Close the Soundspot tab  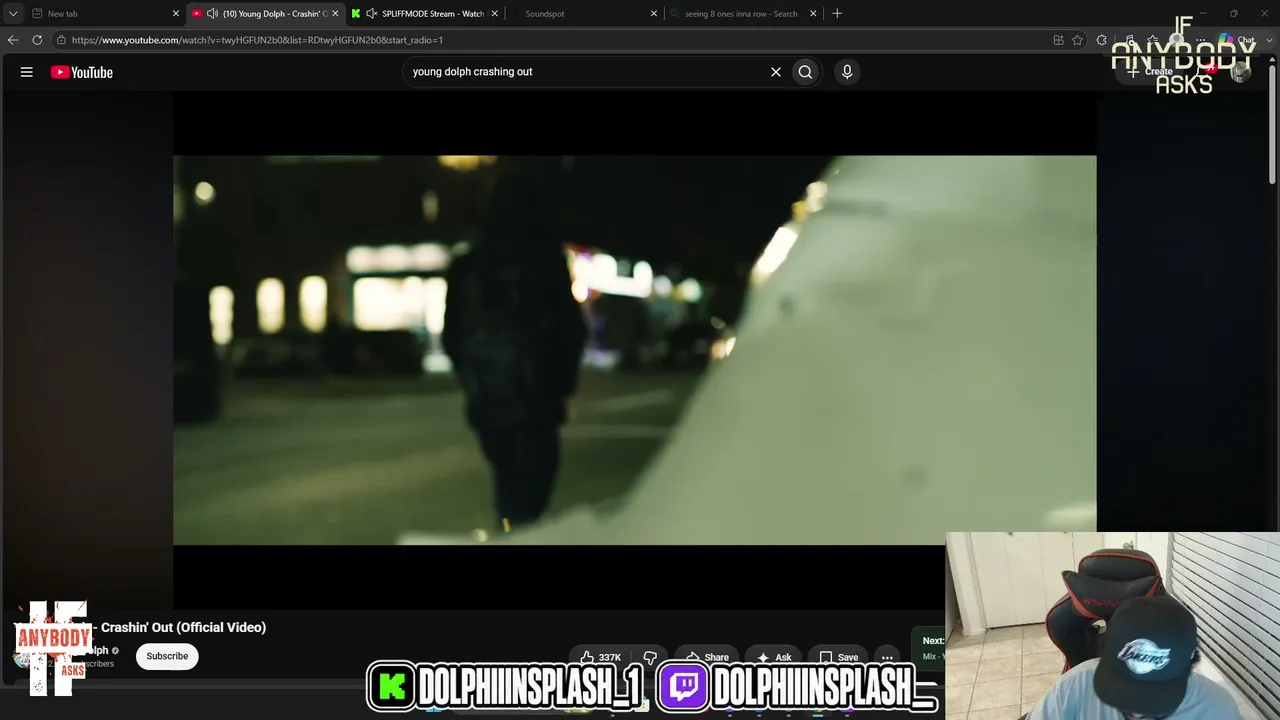click(654, 14)
